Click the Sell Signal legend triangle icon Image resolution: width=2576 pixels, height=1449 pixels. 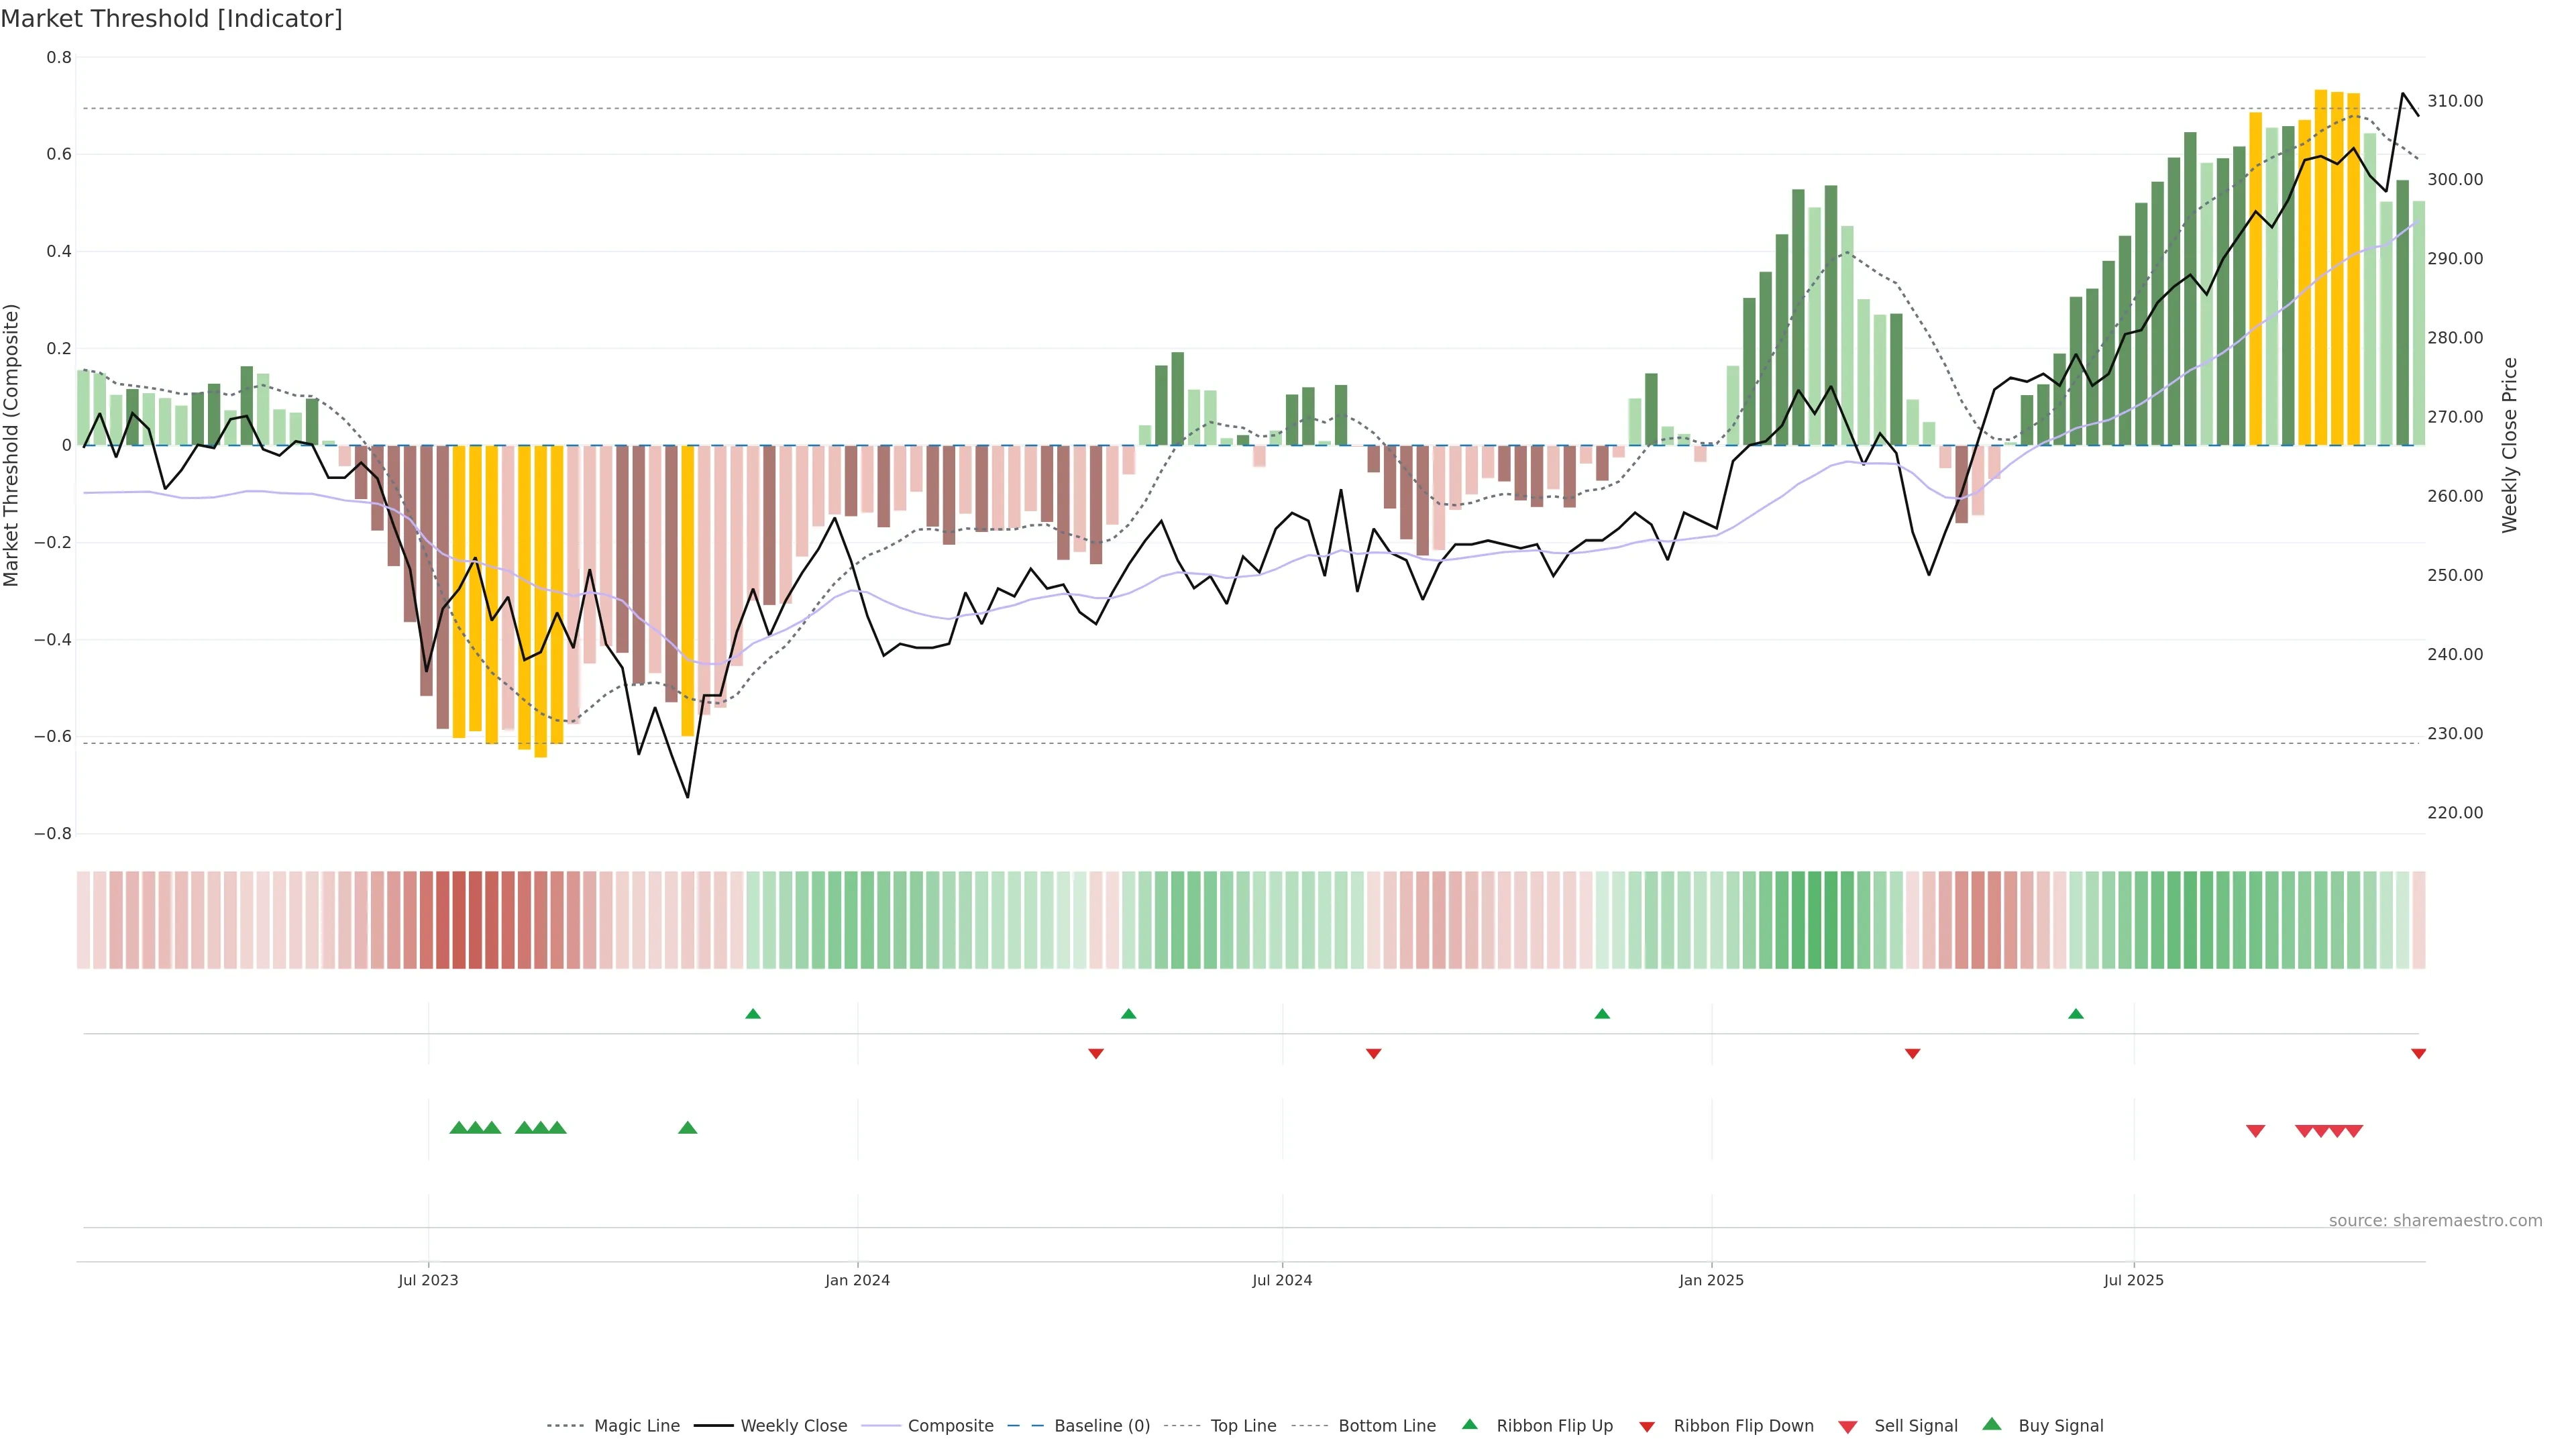point(1847,1427)
